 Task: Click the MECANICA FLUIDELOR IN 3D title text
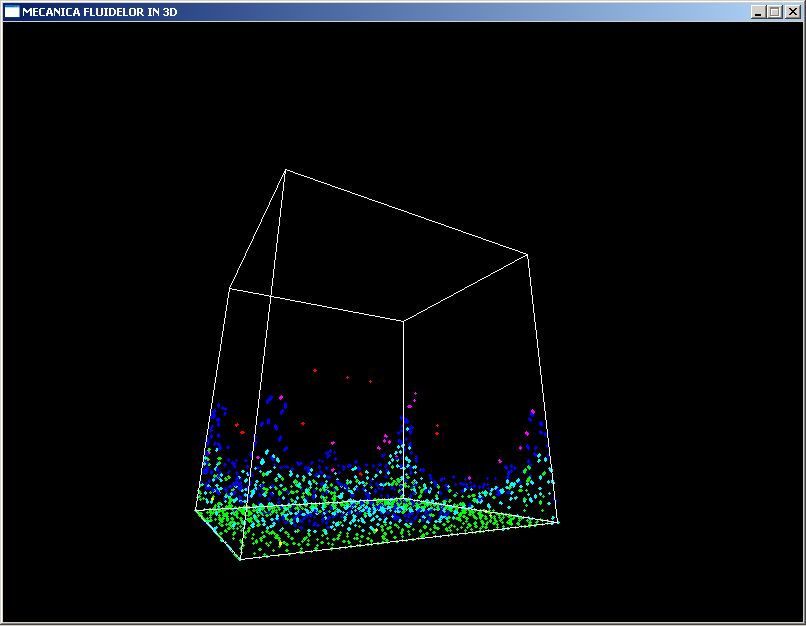[x=100, y=12]
